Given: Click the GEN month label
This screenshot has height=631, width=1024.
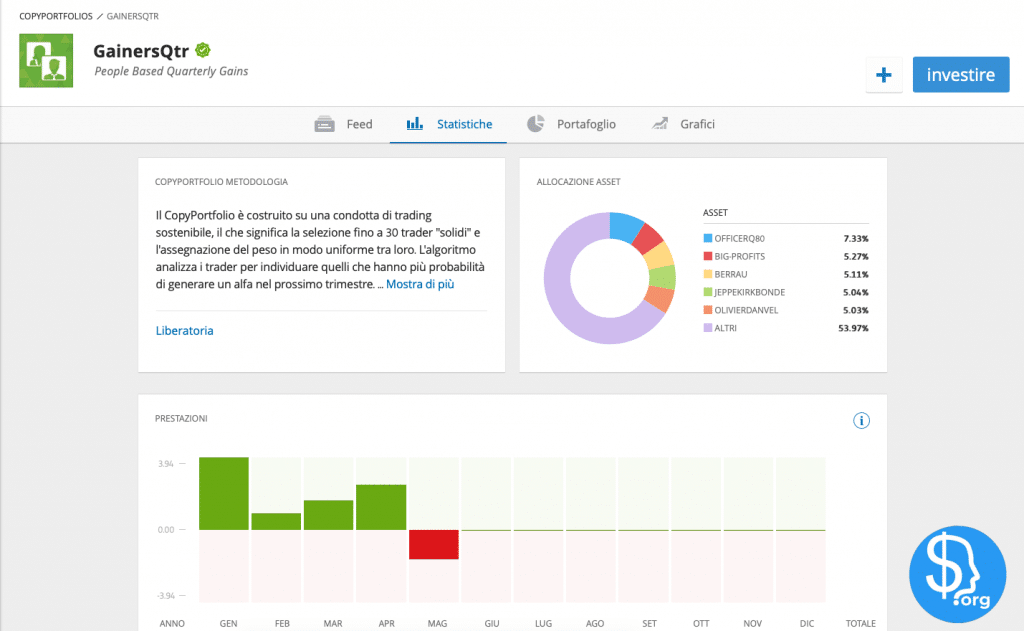Looking at the screenshot, I should (x=229, y=623).
